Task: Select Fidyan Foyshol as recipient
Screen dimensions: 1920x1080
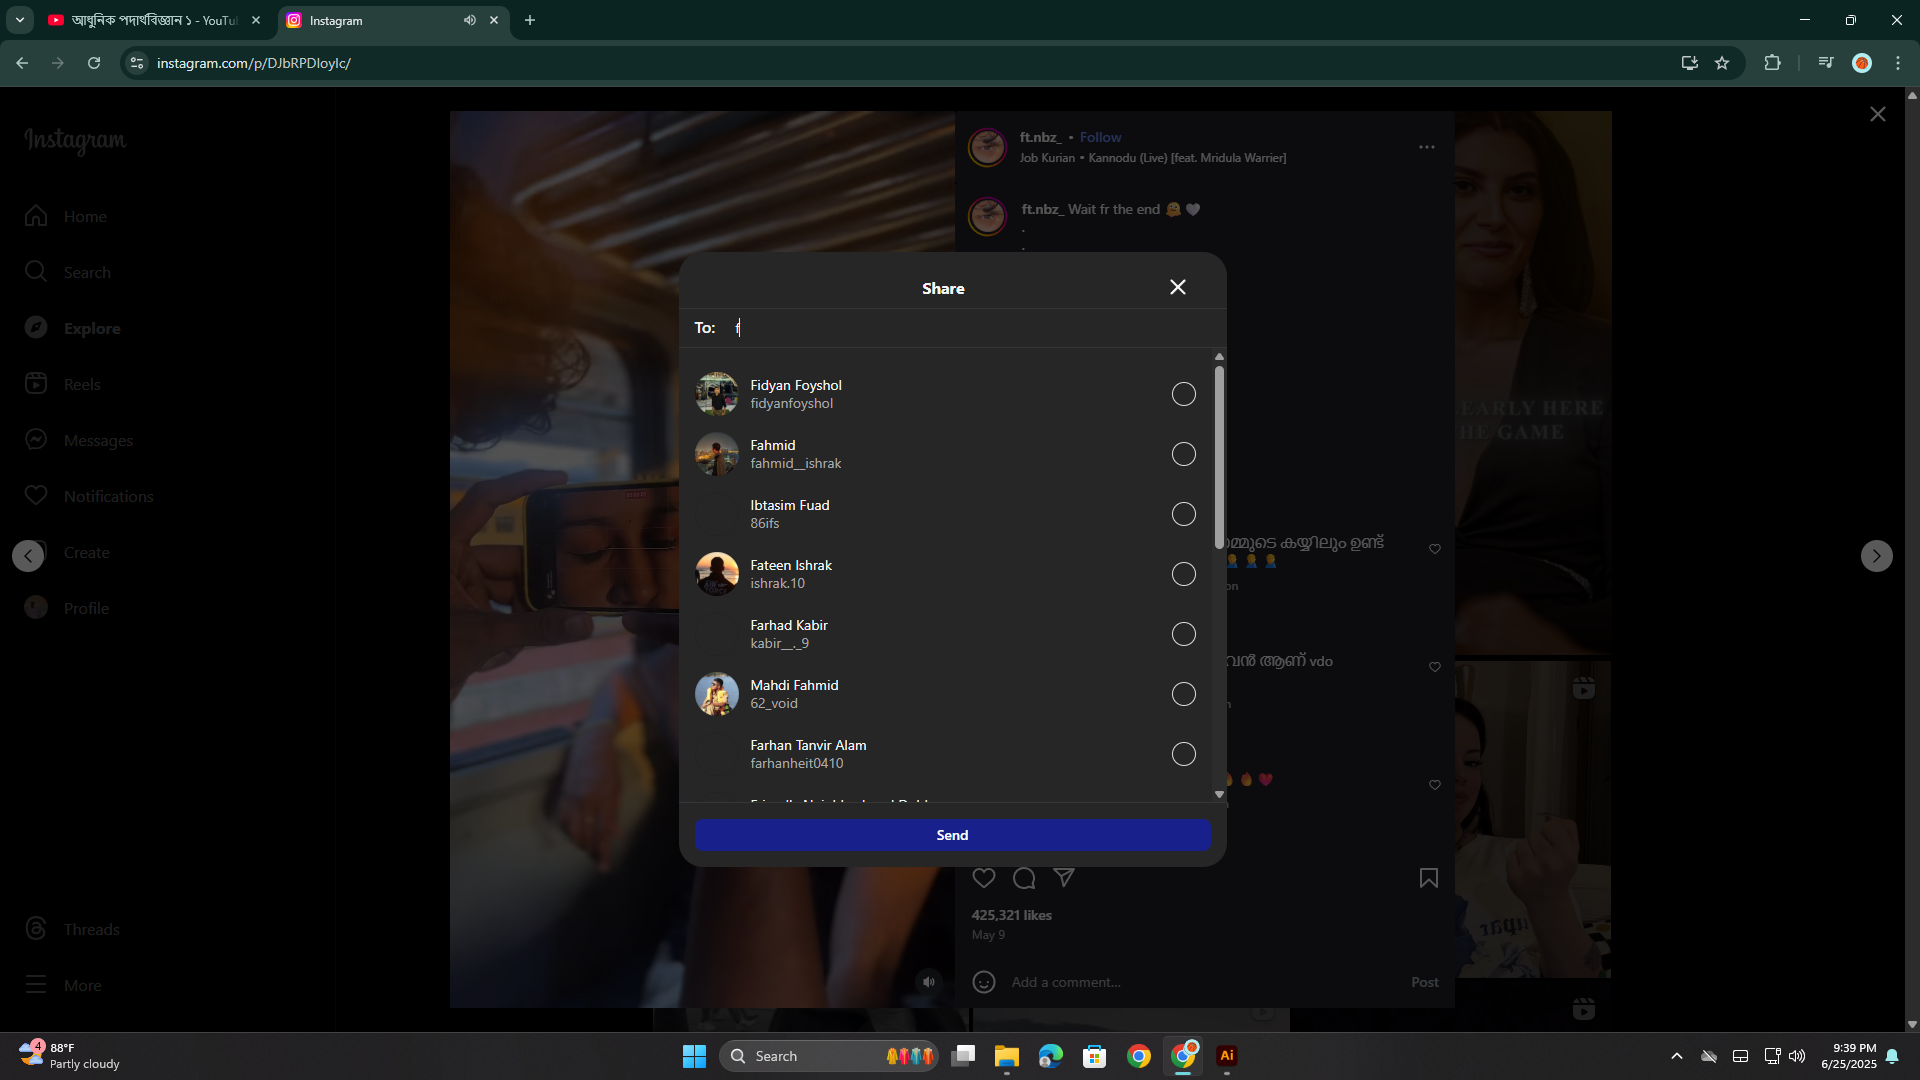Action: (1183, 394)
